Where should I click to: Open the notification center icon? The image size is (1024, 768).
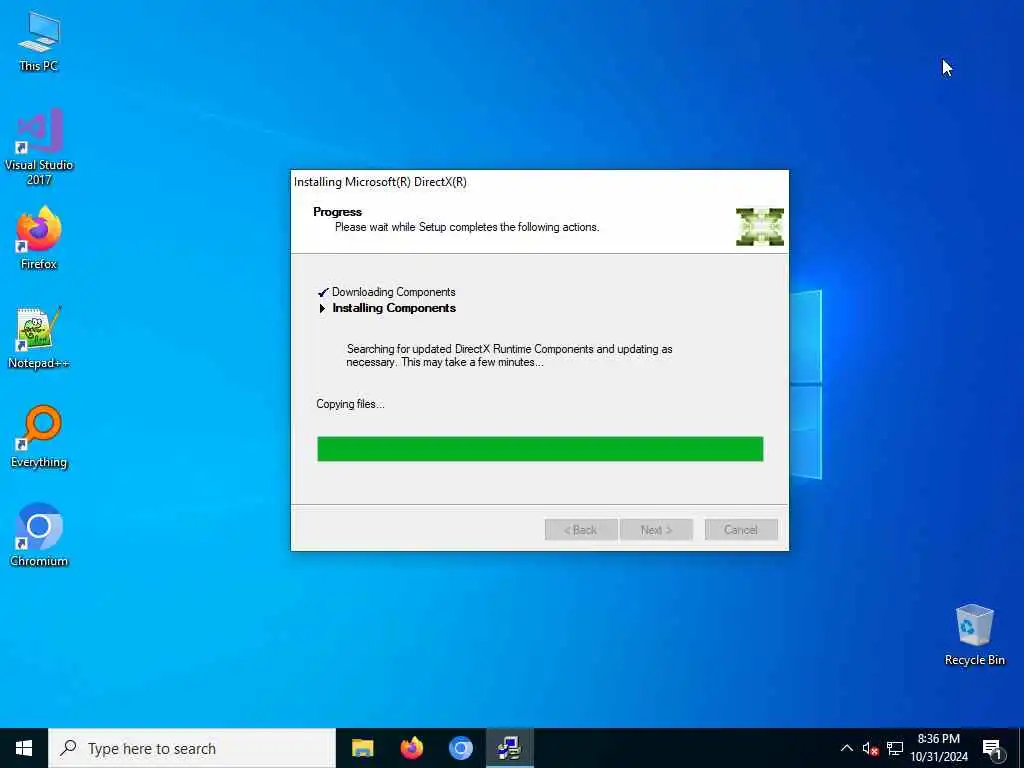coord(991,748)
